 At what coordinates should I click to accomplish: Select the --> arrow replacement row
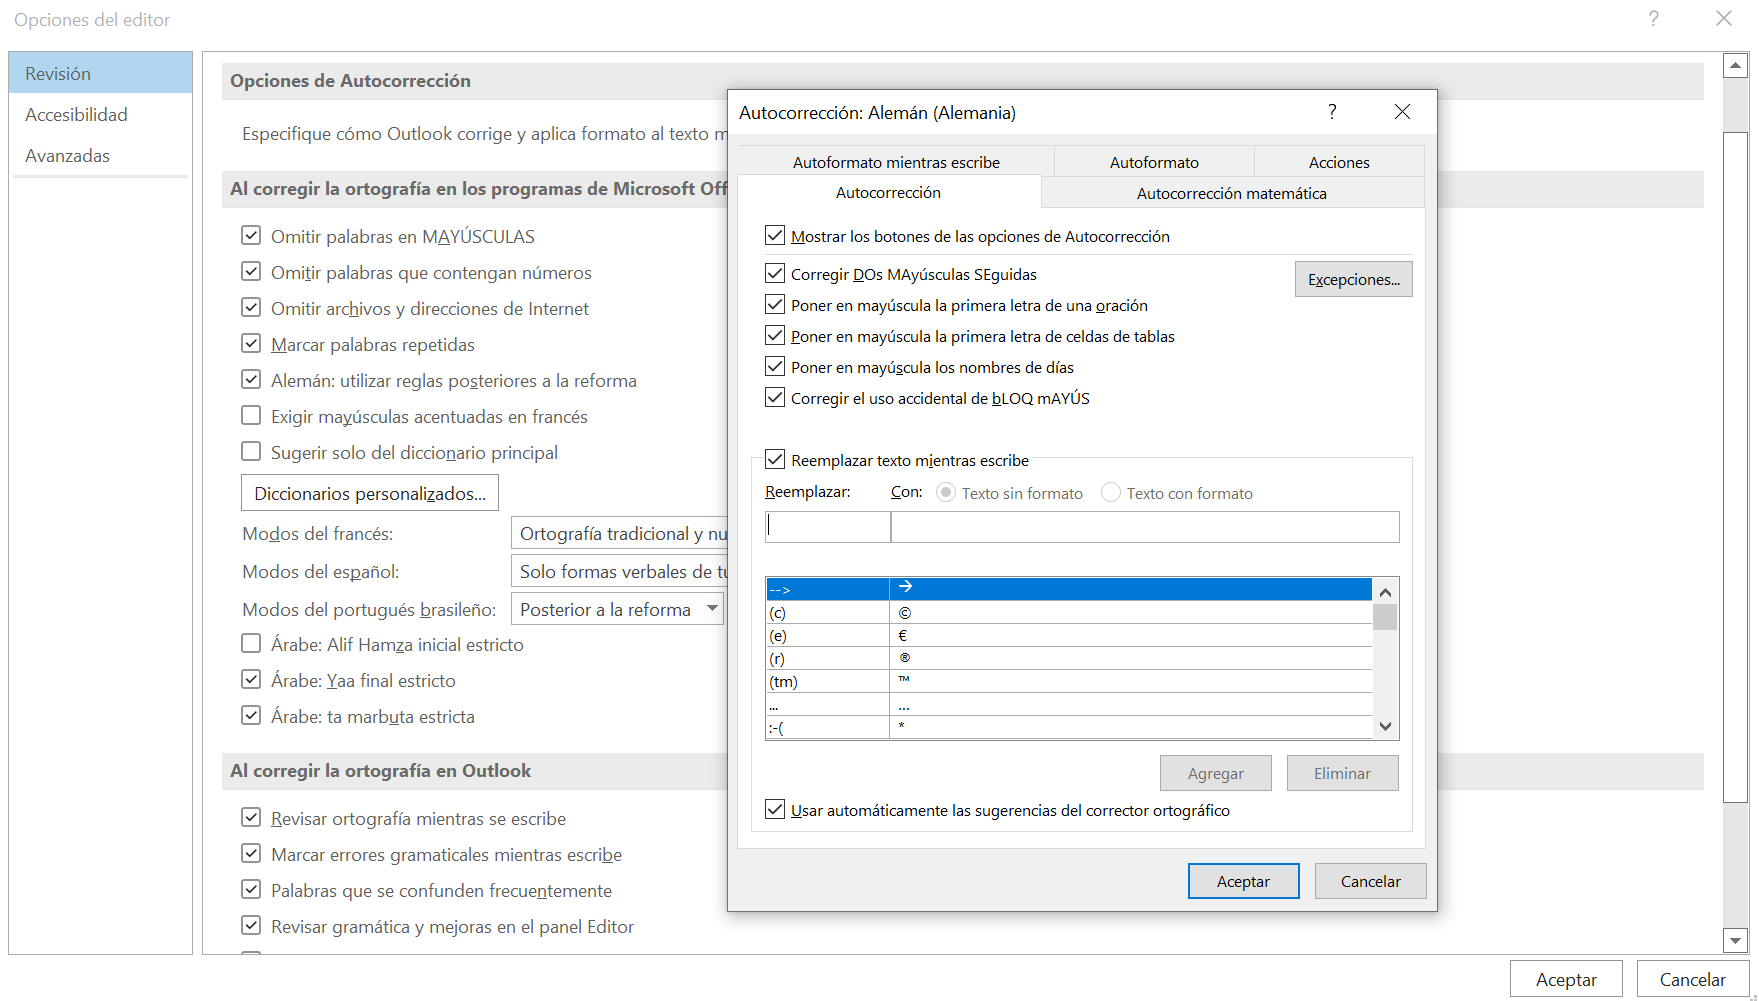coord(1069,589)
